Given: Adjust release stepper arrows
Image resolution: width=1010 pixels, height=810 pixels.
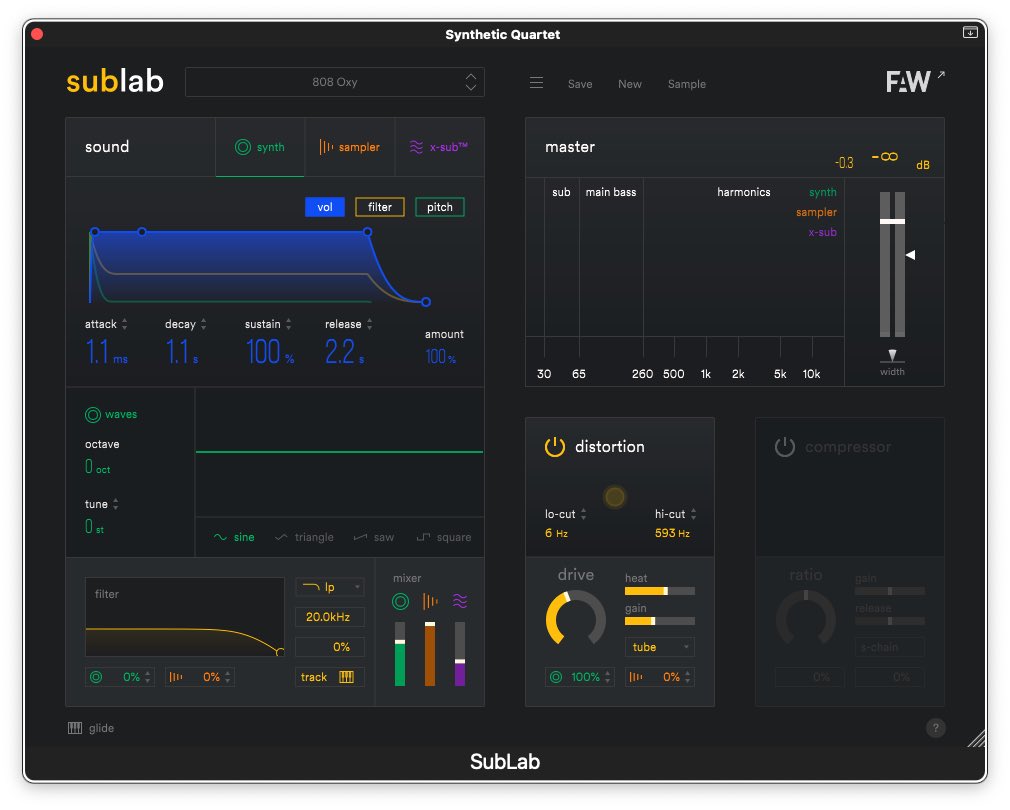Looking at the screenshot, I should coord(369,324).
